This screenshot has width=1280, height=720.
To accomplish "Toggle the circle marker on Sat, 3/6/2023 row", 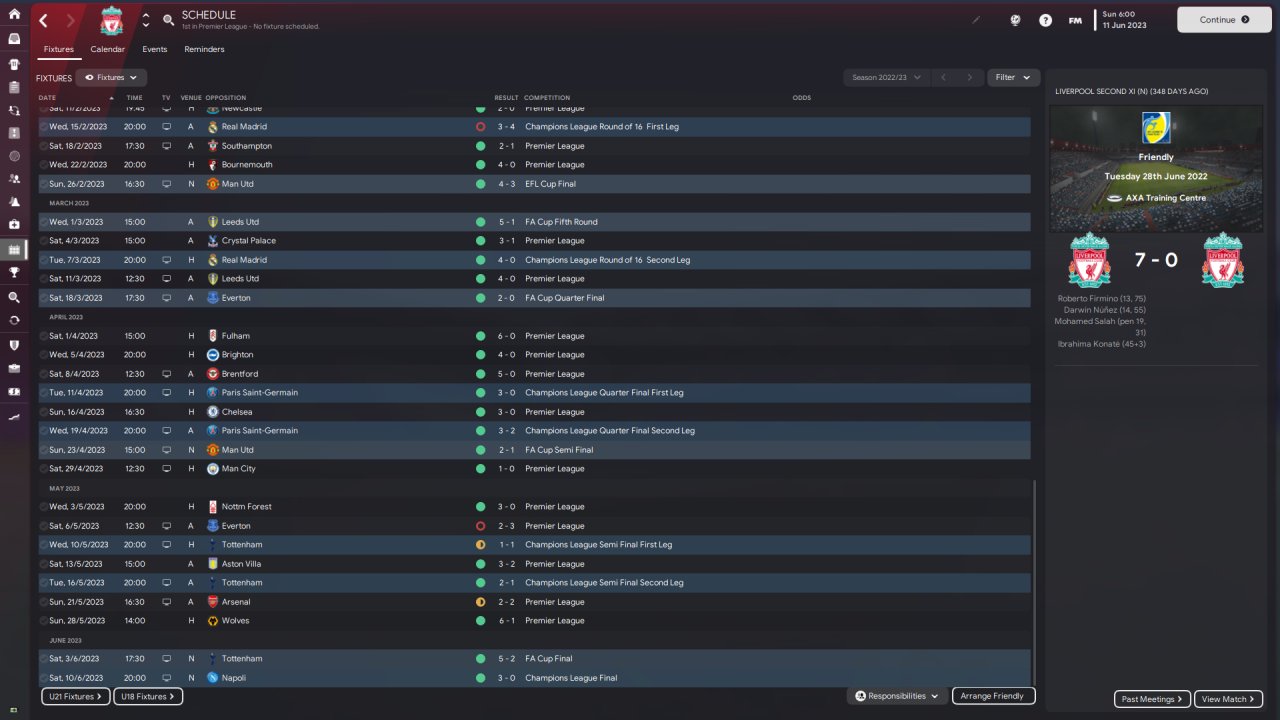I will coord(44,659).
